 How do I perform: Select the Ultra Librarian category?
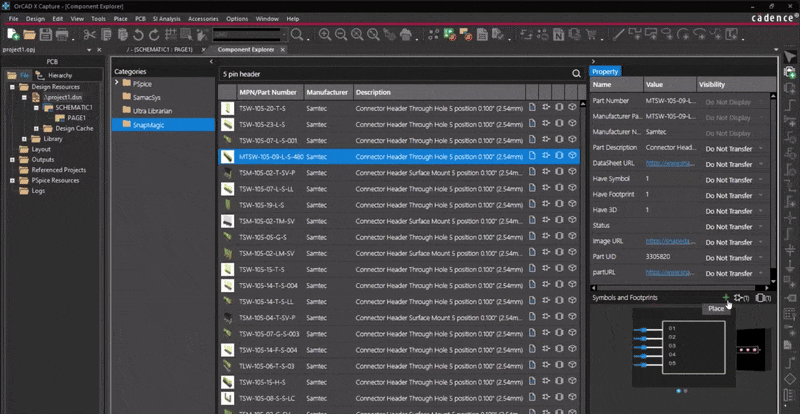(152, 111)
